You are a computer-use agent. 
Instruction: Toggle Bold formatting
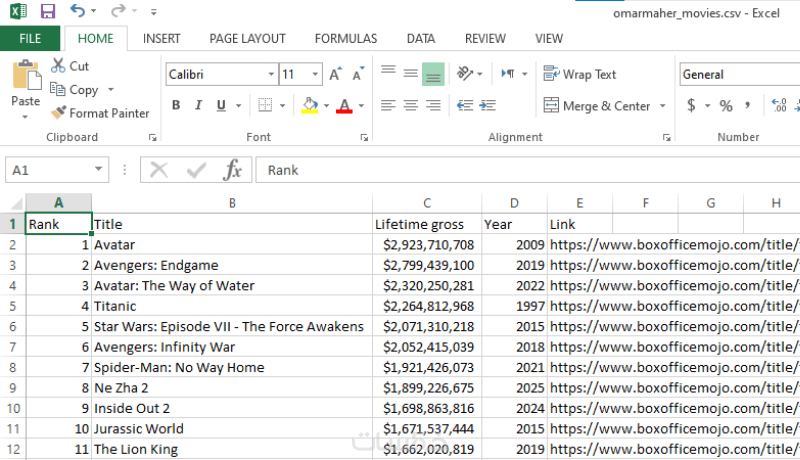[x=176, y=105]
